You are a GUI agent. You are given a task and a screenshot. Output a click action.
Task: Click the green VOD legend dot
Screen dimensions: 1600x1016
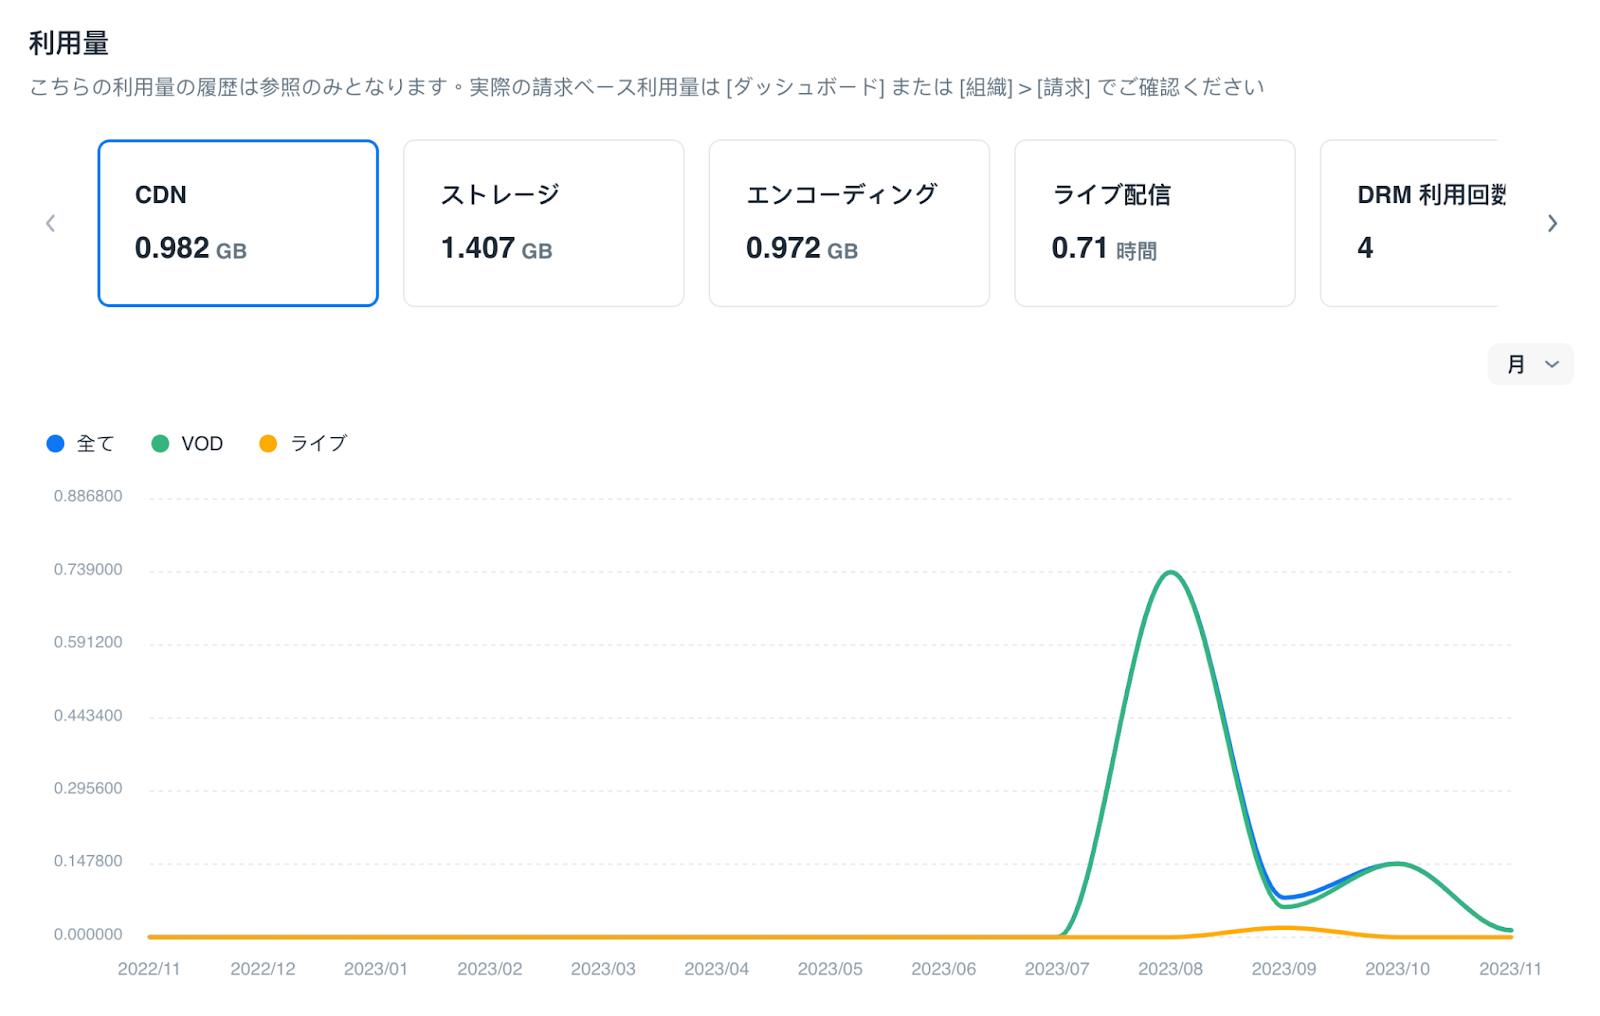pos(160,444)
